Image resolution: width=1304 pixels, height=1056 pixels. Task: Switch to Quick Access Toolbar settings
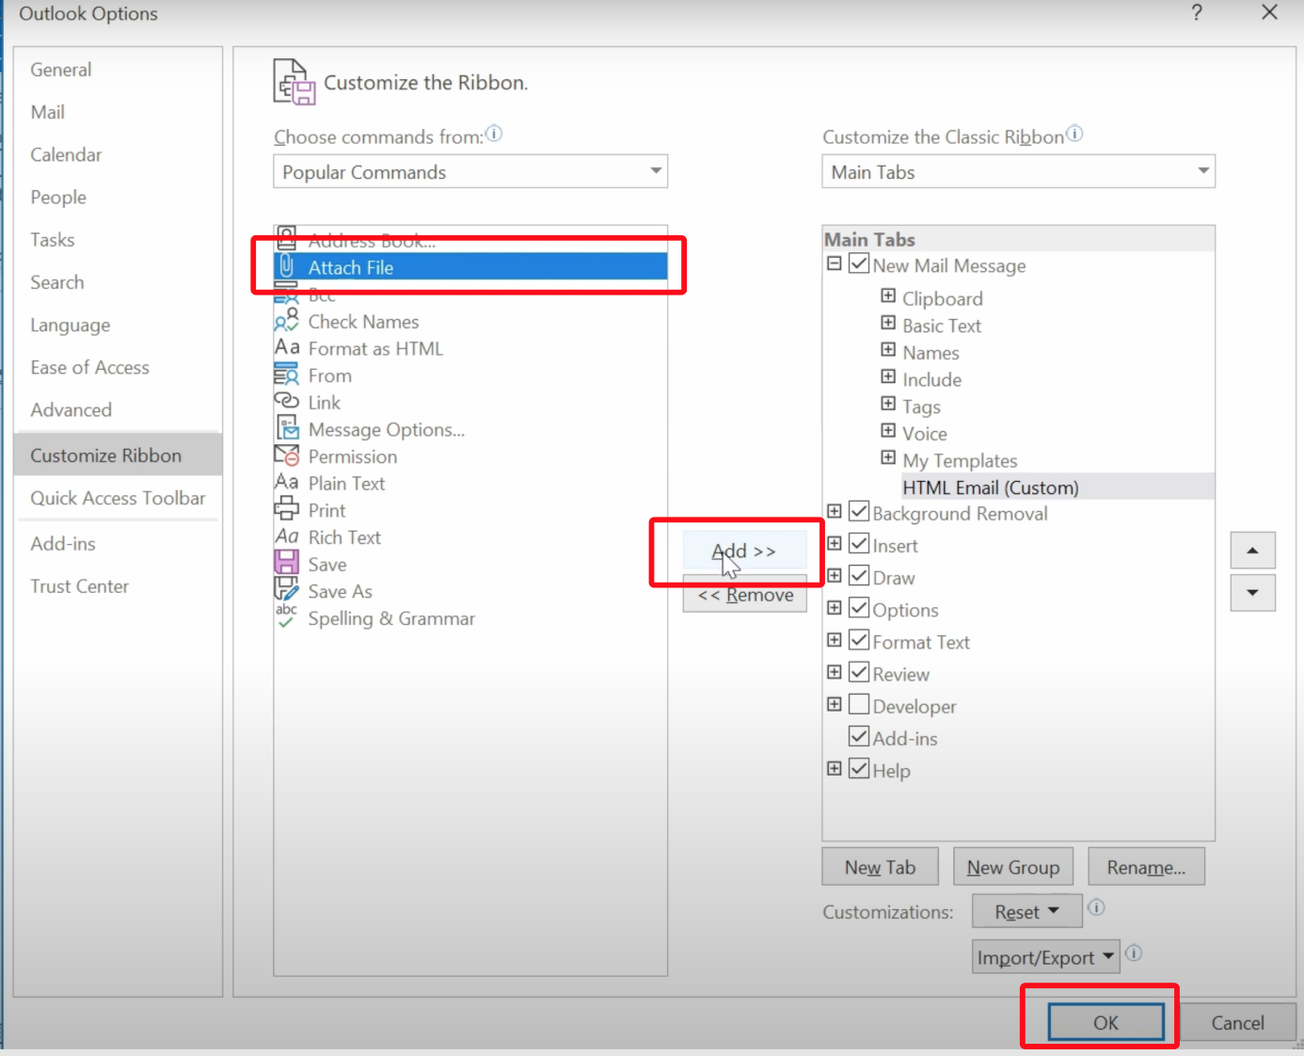[x=117, y=497]
